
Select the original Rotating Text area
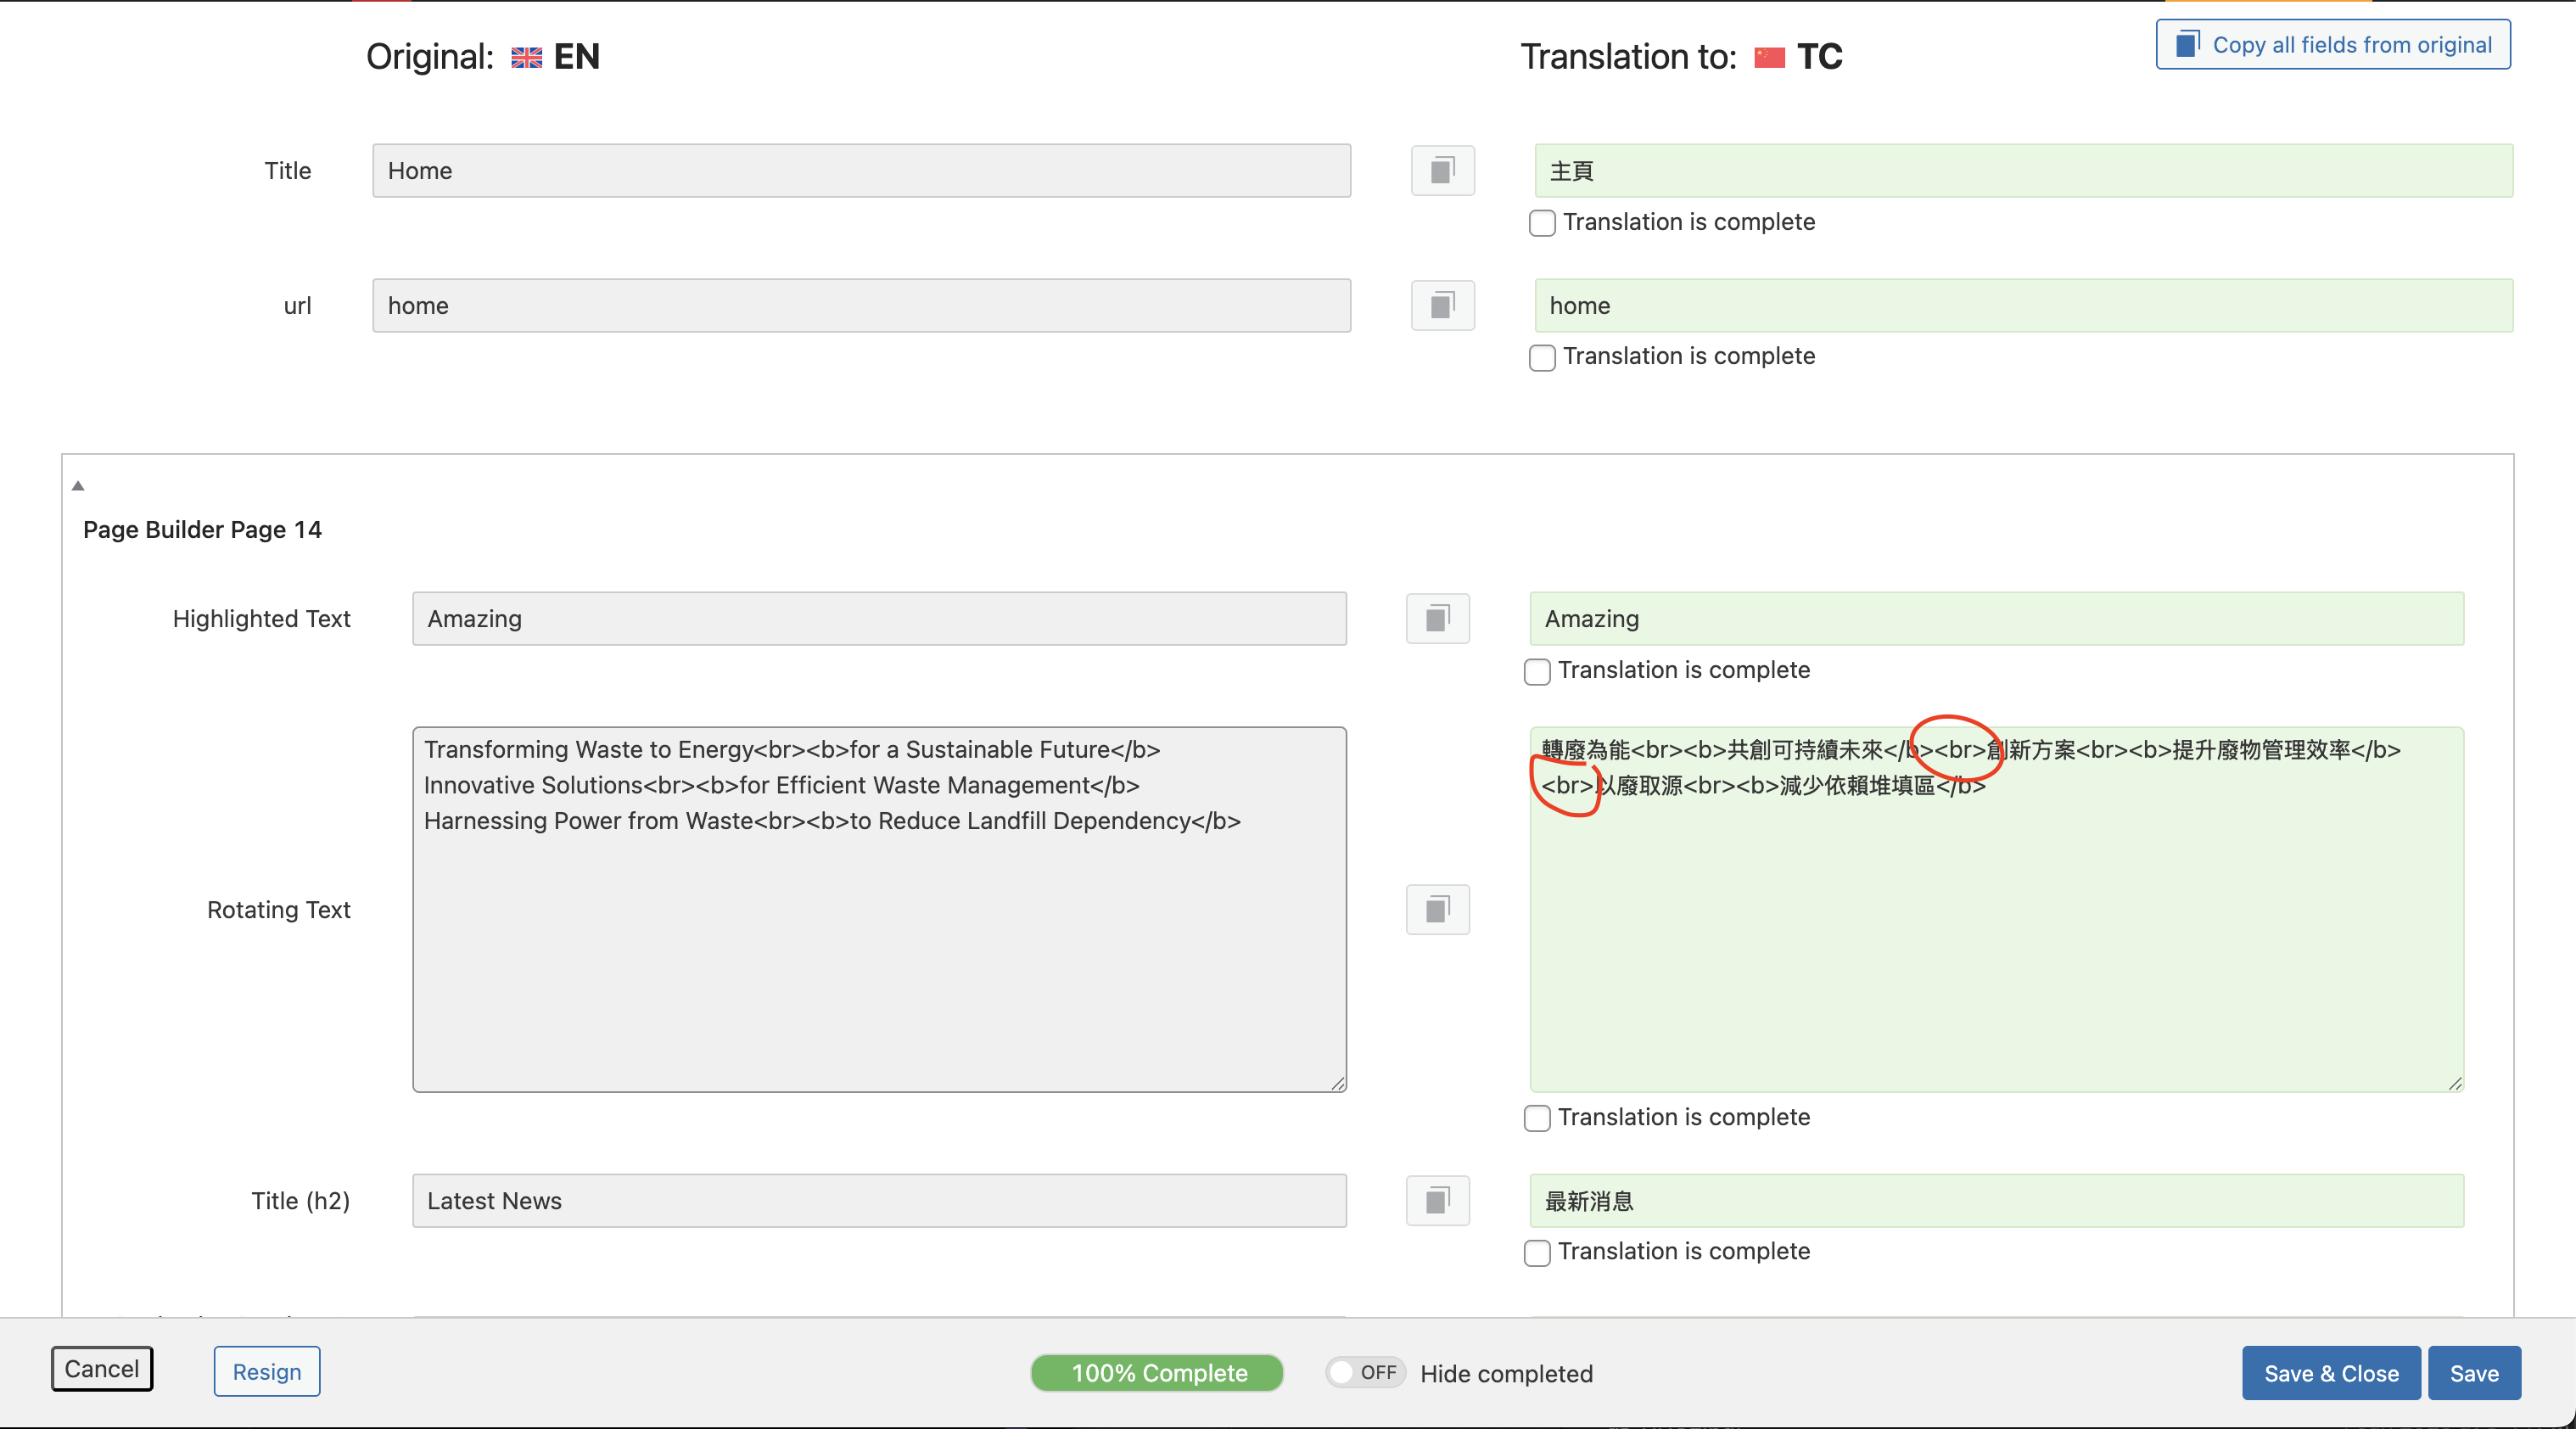[879, 909]
